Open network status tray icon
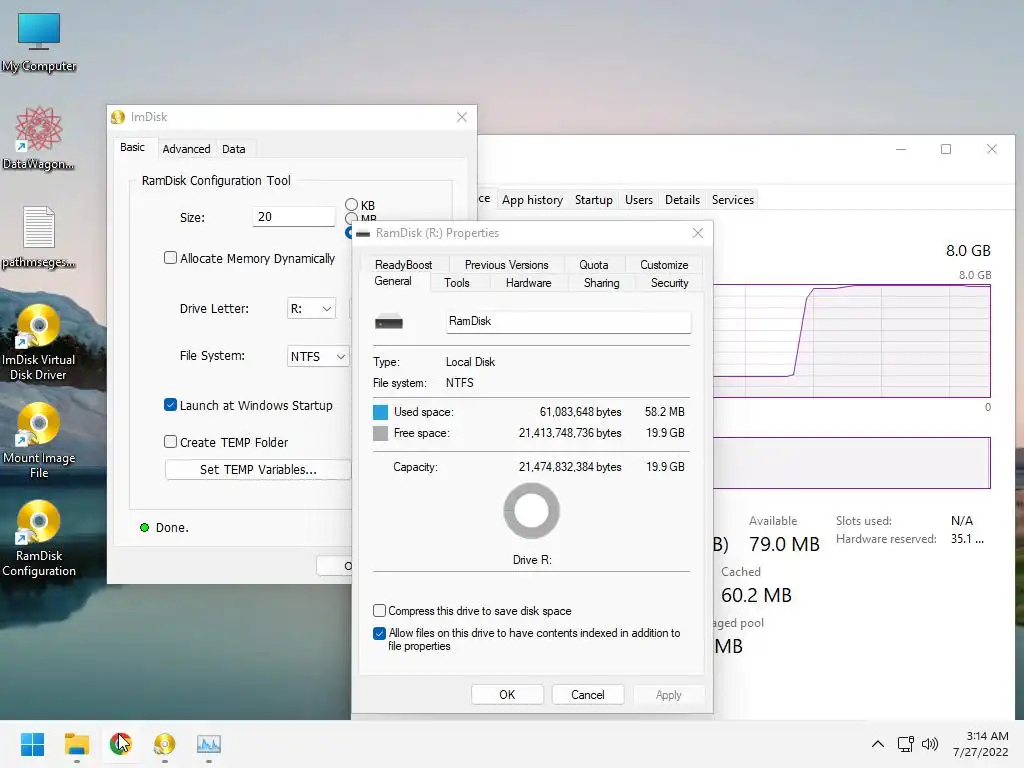The image size is (1024, 768). pos(905,744)
